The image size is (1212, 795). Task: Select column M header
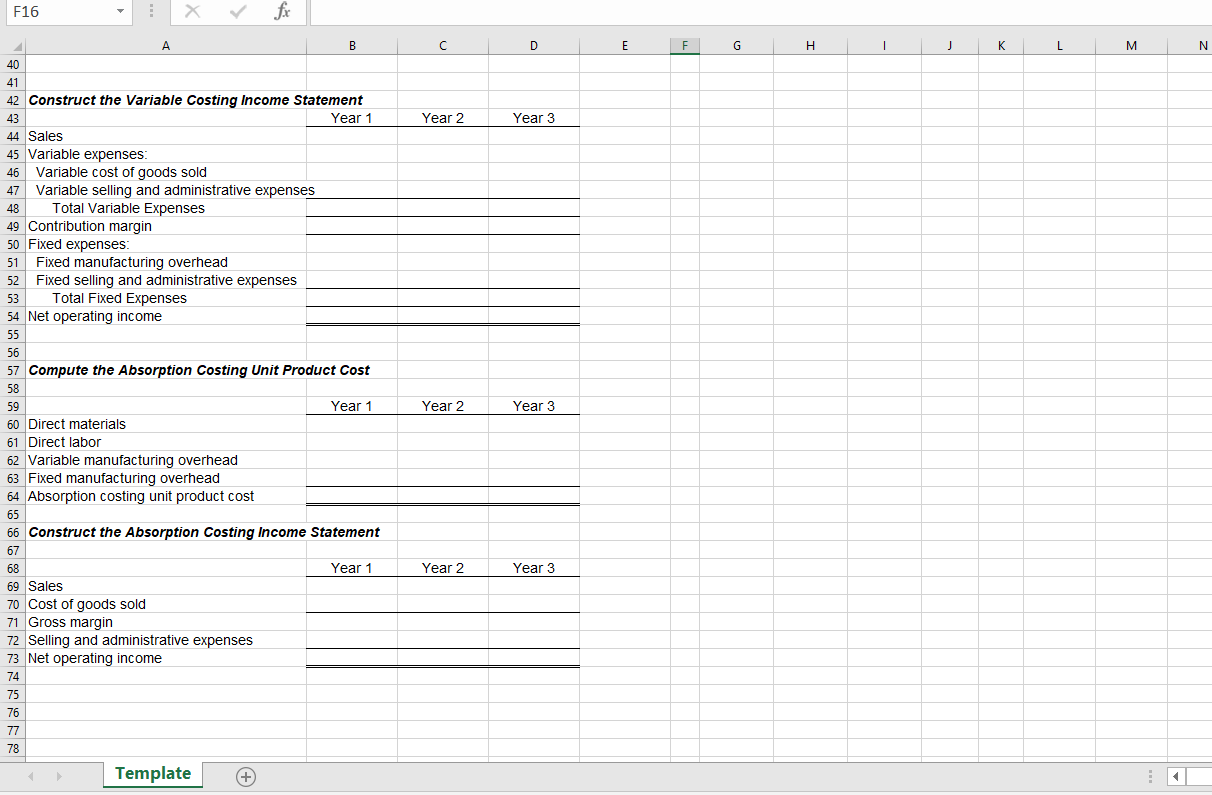[1130, 45]
